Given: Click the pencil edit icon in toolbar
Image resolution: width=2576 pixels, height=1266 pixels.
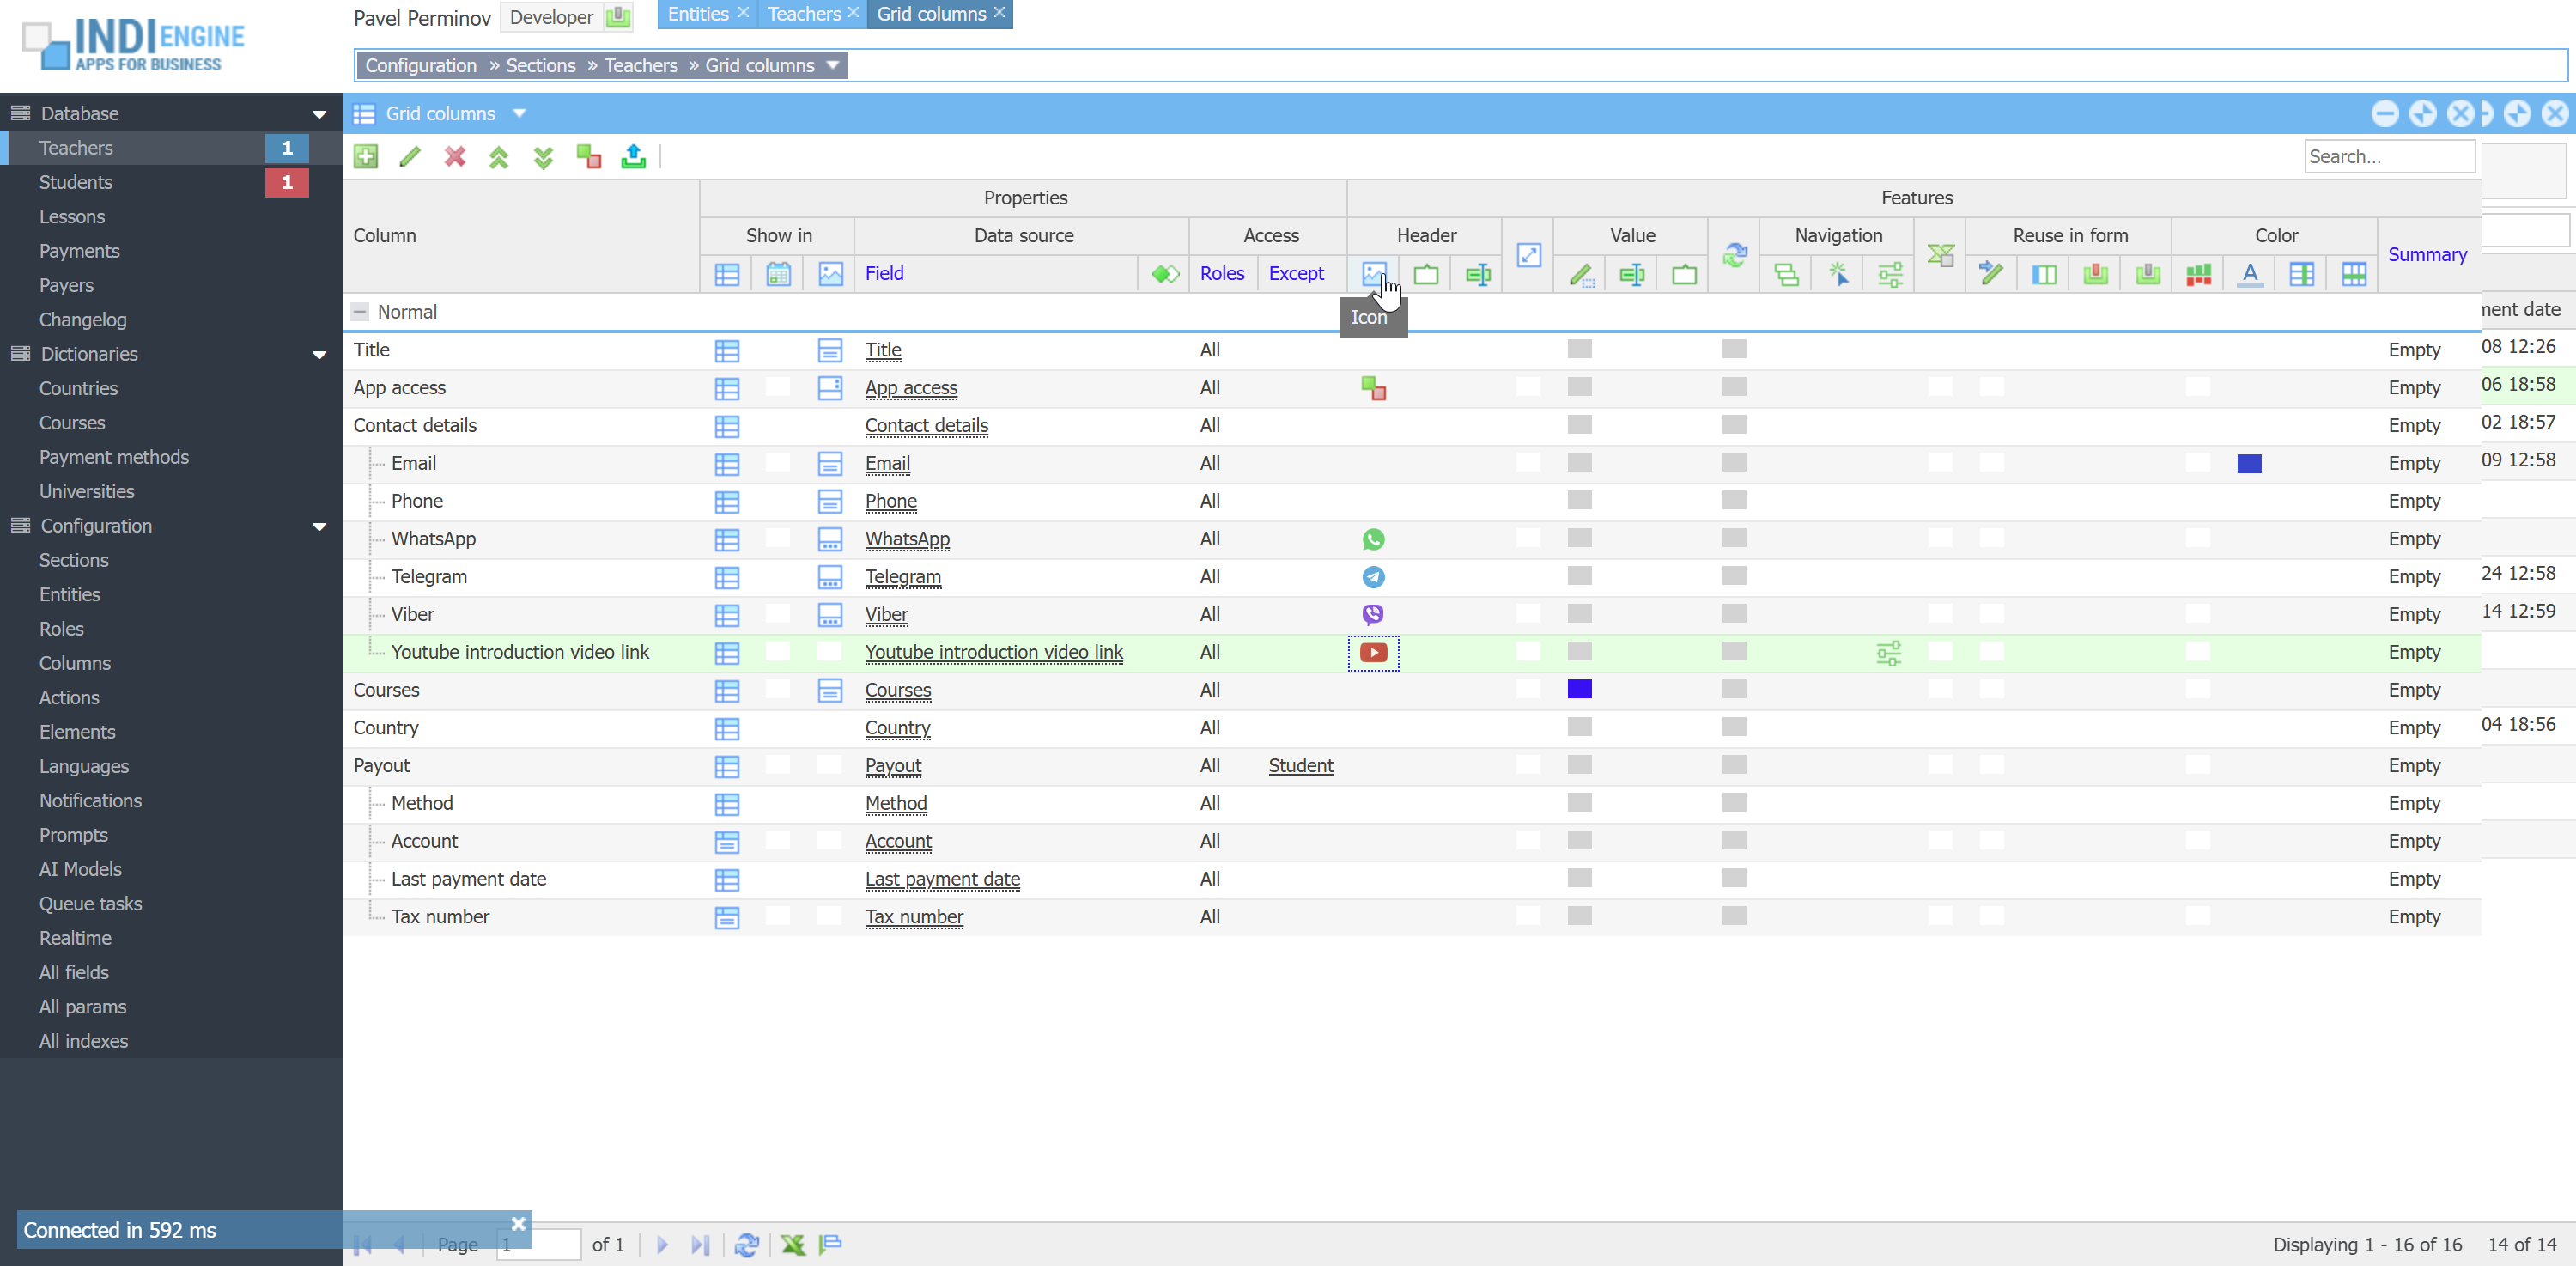Looking at the screenshot, I should coord(410,156).
